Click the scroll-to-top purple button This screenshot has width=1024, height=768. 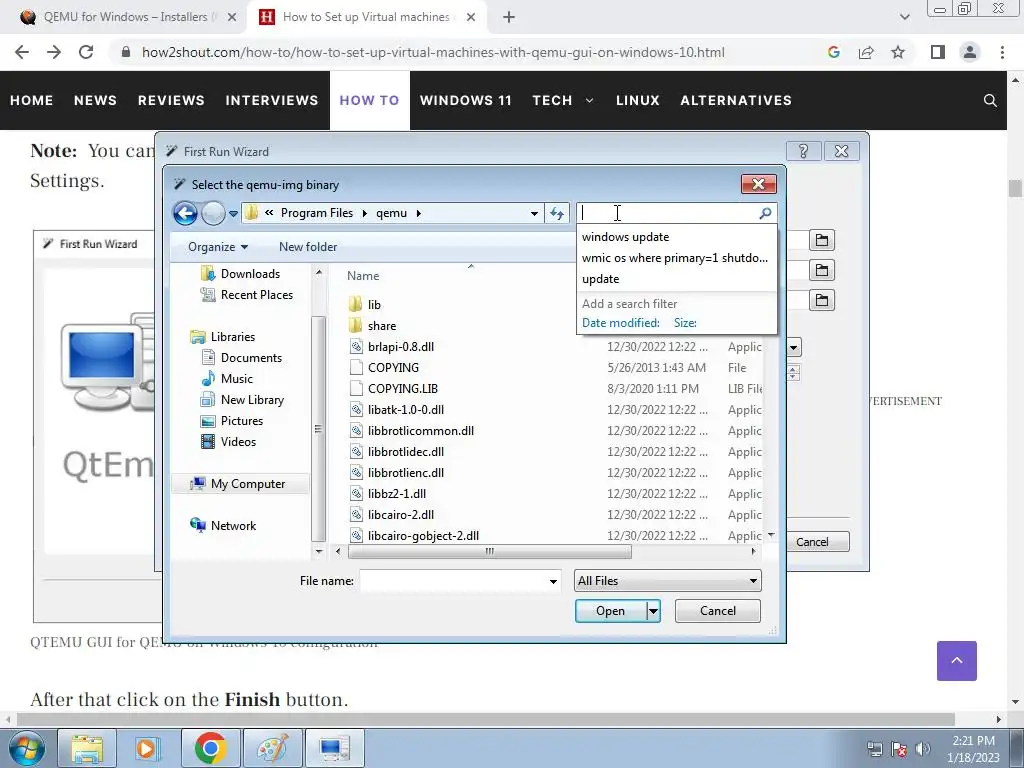coord(957,661)
